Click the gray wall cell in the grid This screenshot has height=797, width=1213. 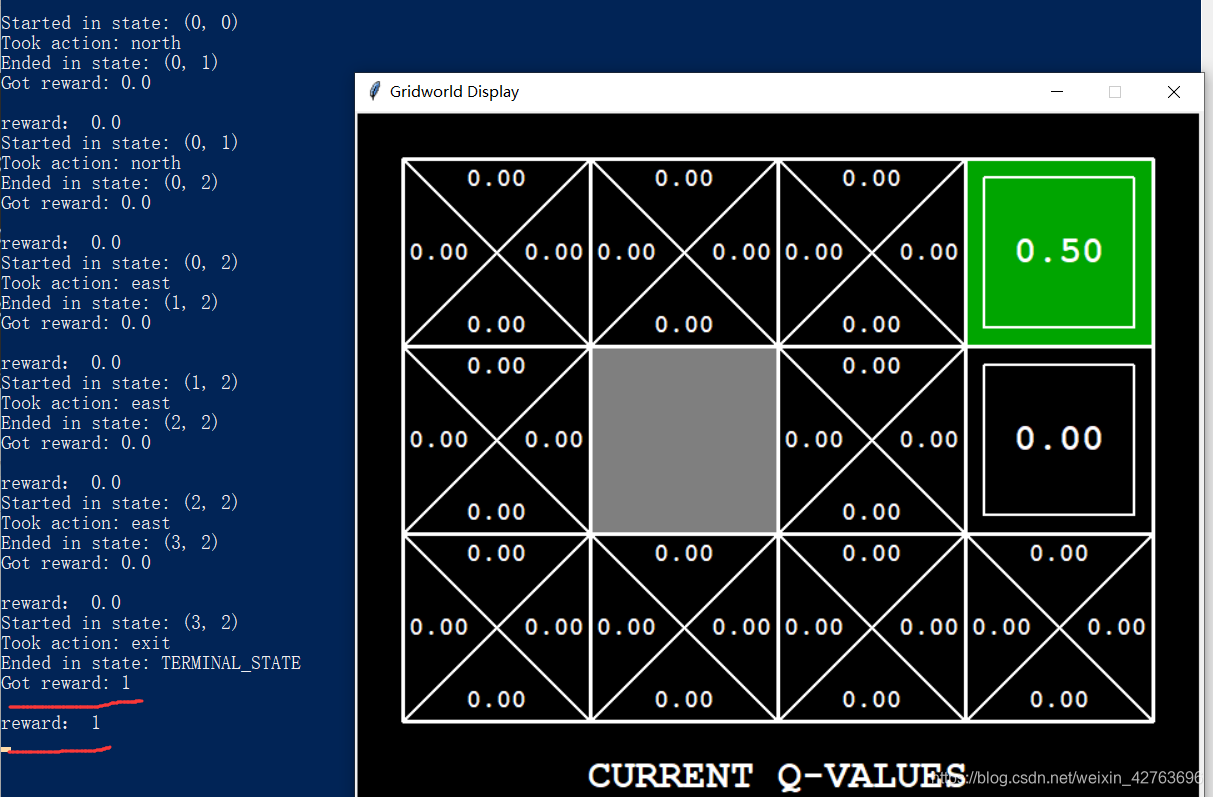[x=685, y=439]
